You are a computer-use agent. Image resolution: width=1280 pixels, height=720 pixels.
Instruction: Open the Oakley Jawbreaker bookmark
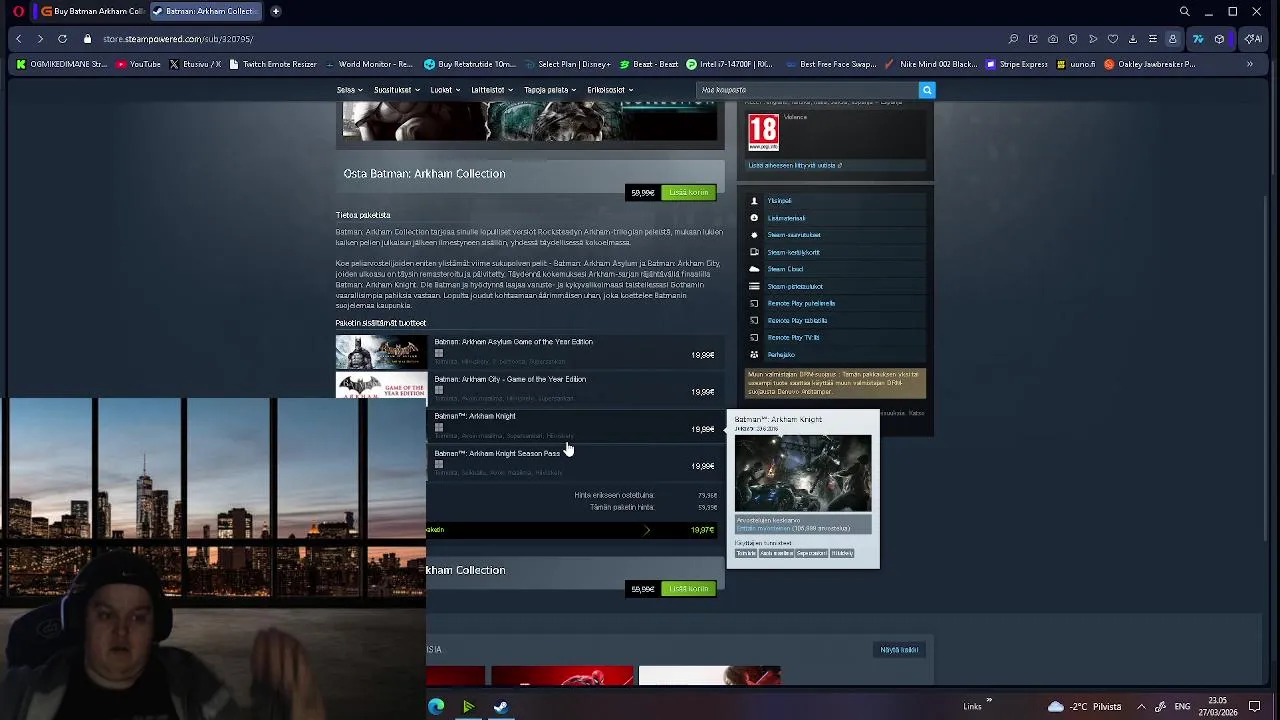pyautogui.click(x=1150, y=64)
